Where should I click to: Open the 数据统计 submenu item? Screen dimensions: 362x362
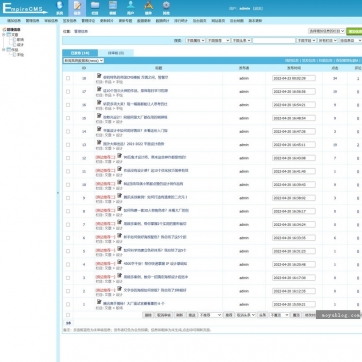click(162, 21)
